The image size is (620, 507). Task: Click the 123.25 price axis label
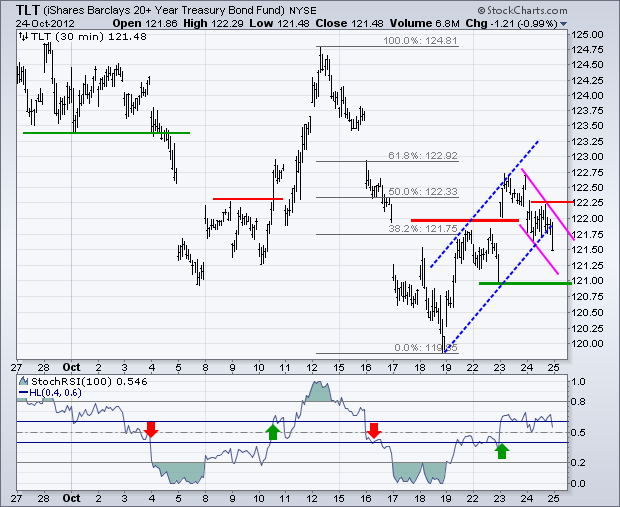(588, 142)
